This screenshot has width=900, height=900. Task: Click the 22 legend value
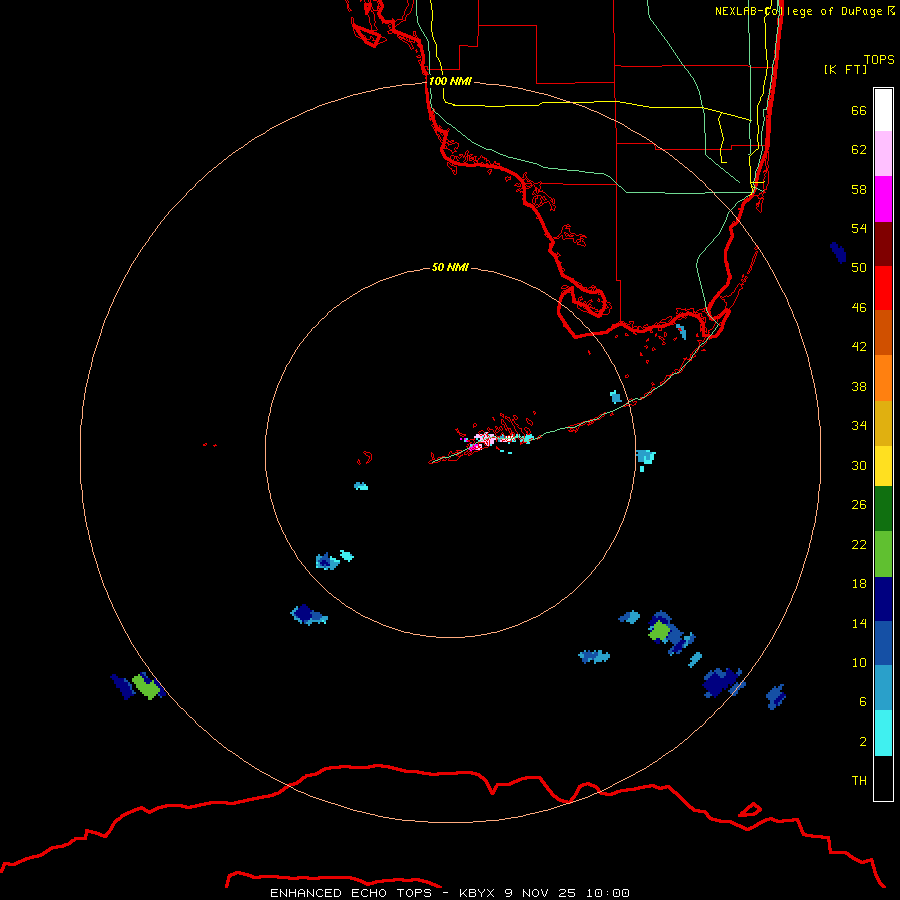(x=859, y=544)
